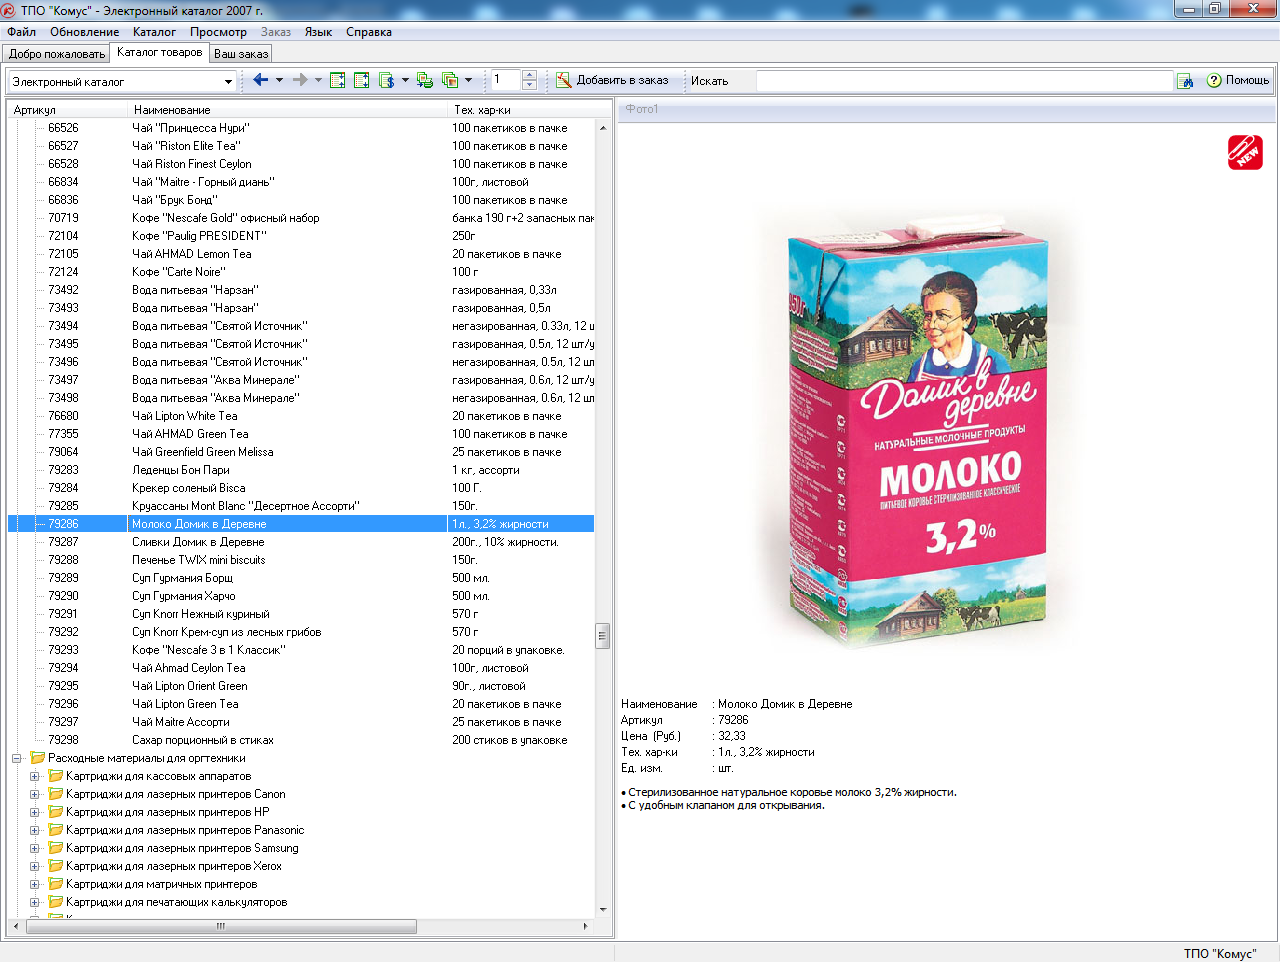
Task: Click folder icon beside Картриджи для лазерных принтеров Samsung
Action: [56, 848]
